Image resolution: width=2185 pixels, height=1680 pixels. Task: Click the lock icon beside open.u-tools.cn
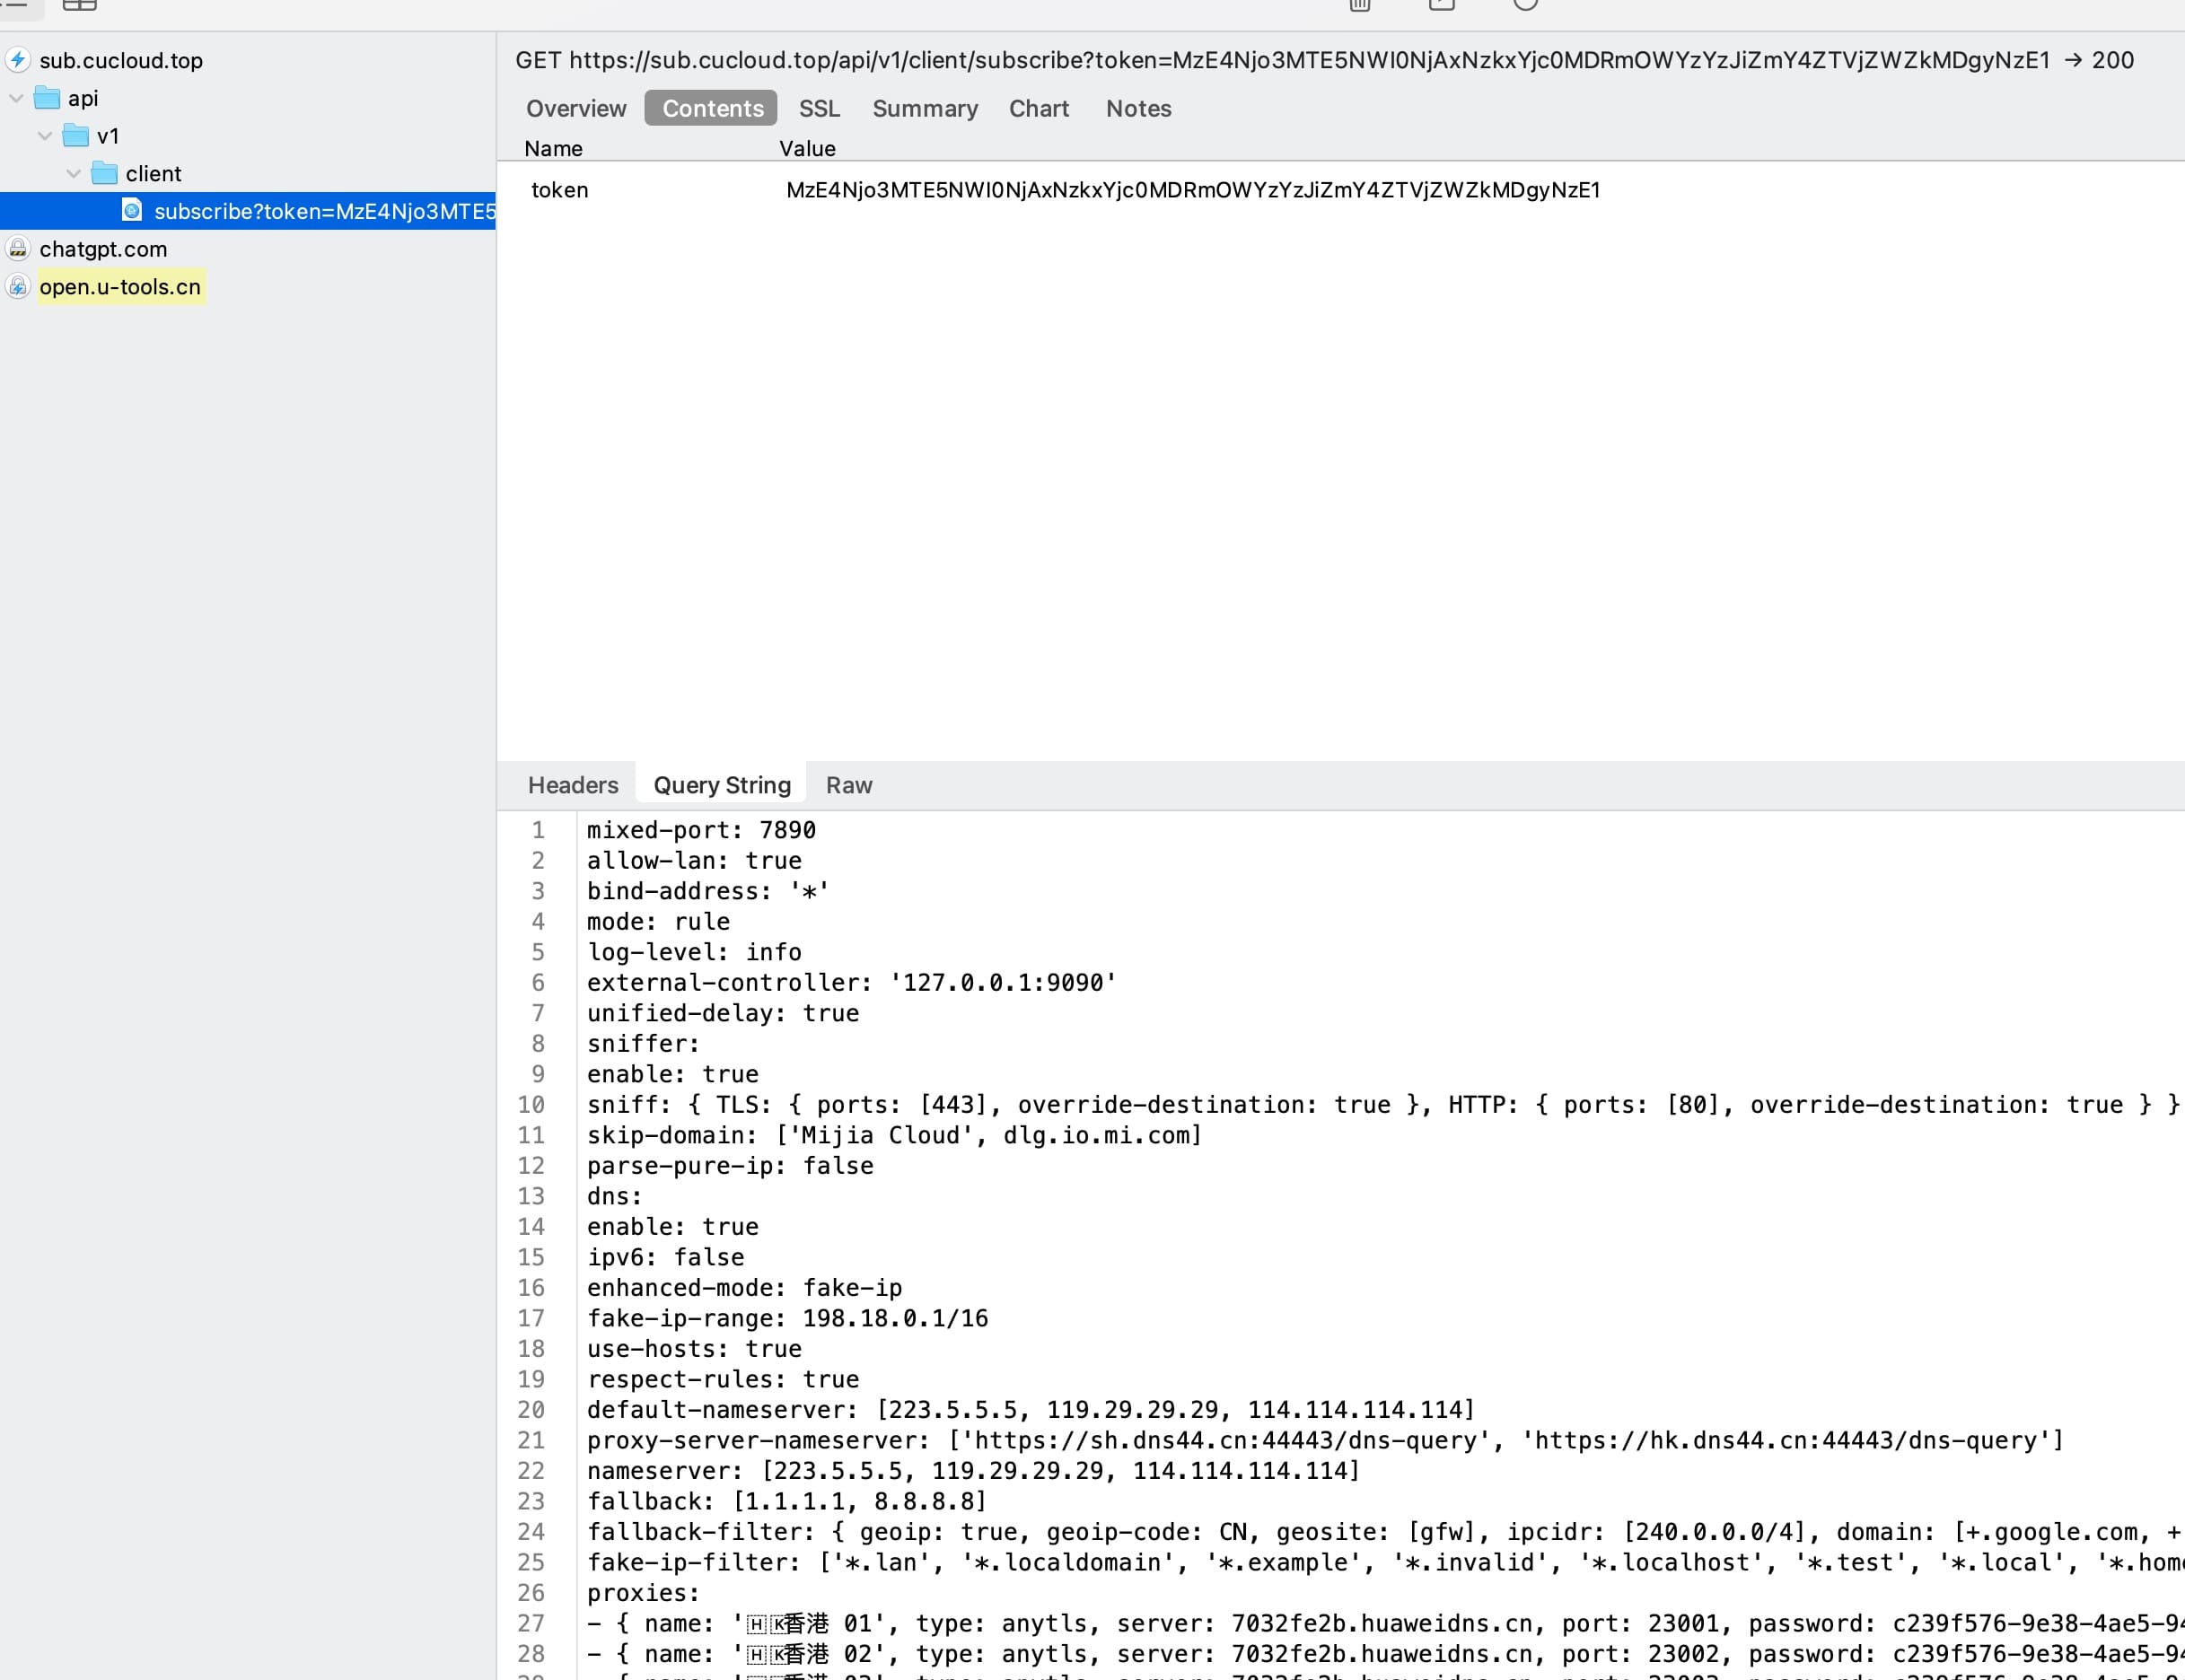point(18,286)
